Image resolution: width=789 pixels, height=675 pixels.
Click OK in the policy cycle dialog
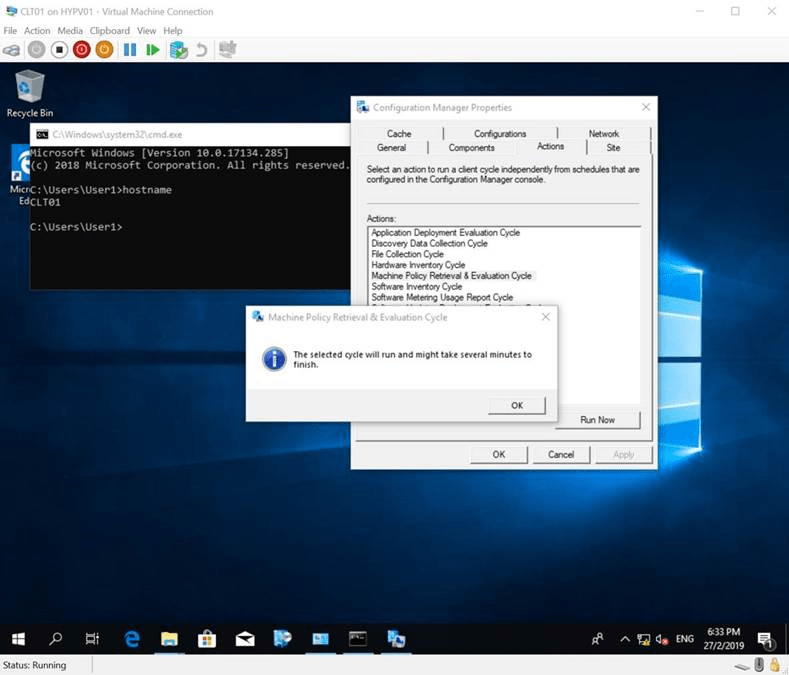click(x=516, y=405)
